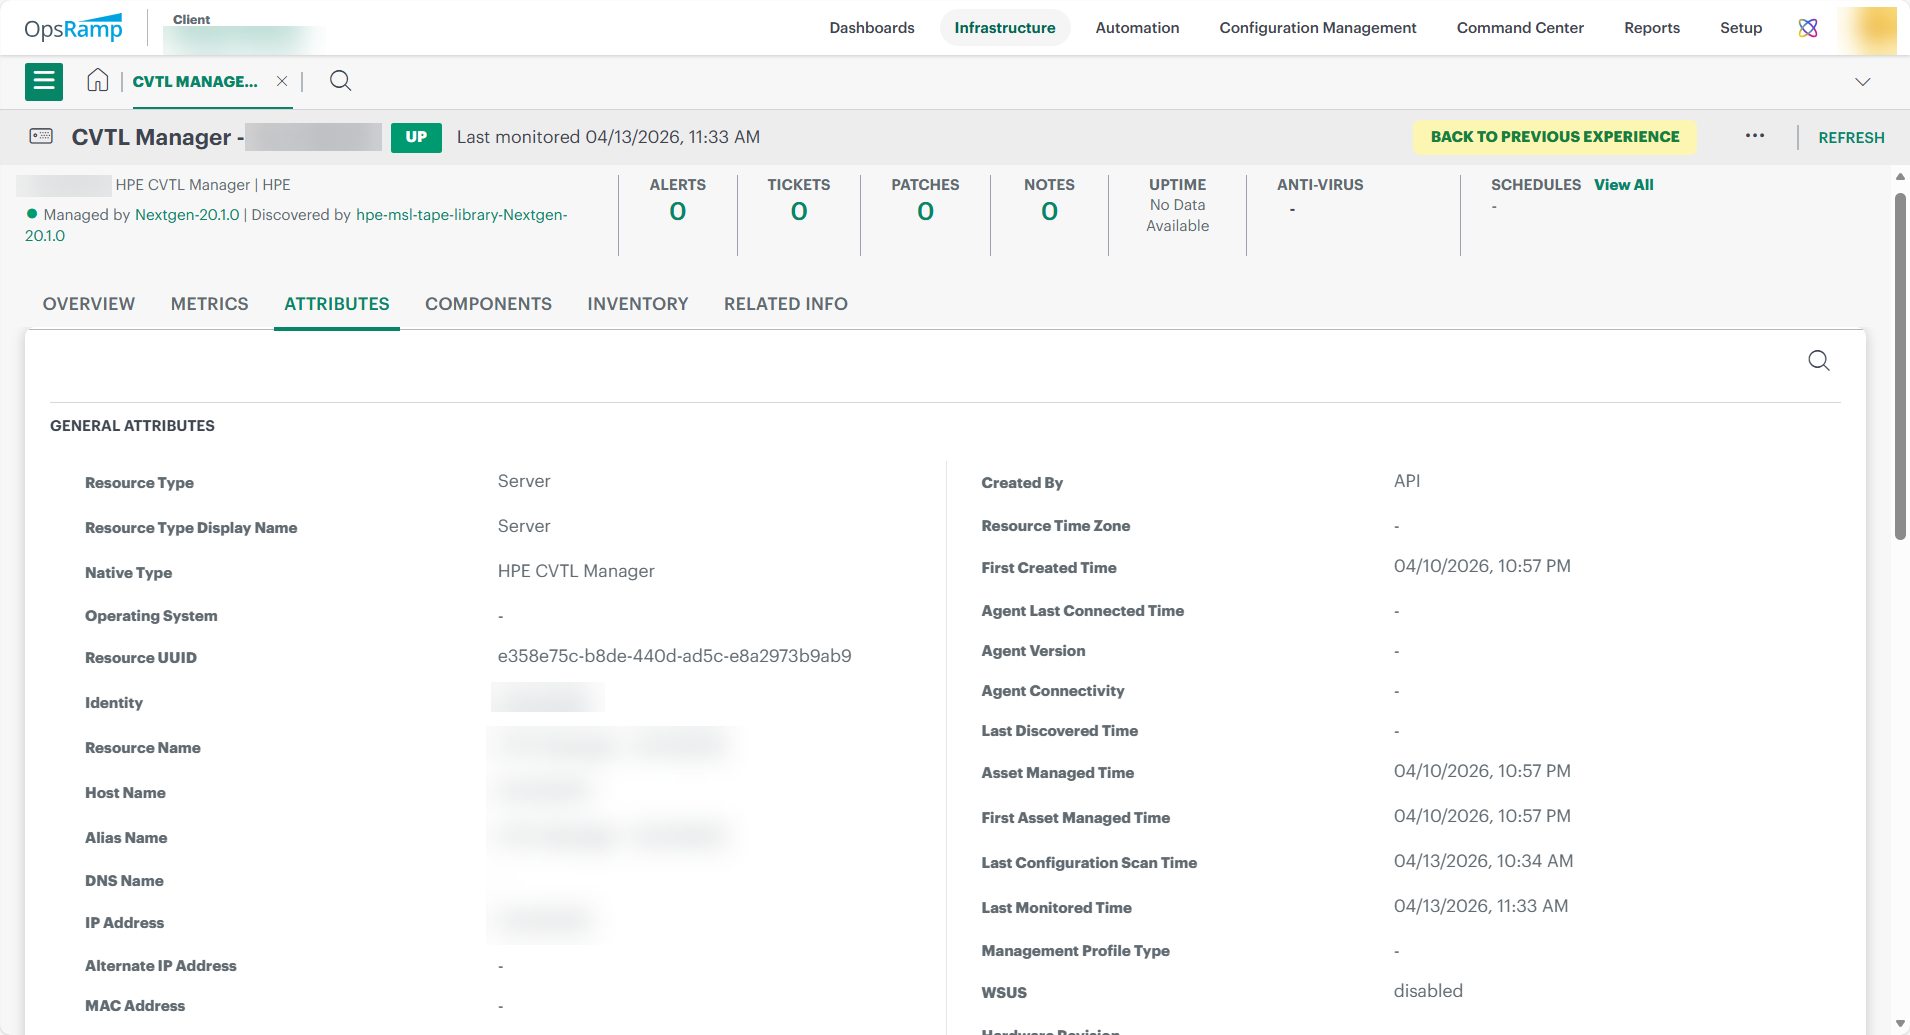Viewport: 1910px width, 1035px height.
Task: Switch to the Metrics tab
Action: [x=209, y=304]
